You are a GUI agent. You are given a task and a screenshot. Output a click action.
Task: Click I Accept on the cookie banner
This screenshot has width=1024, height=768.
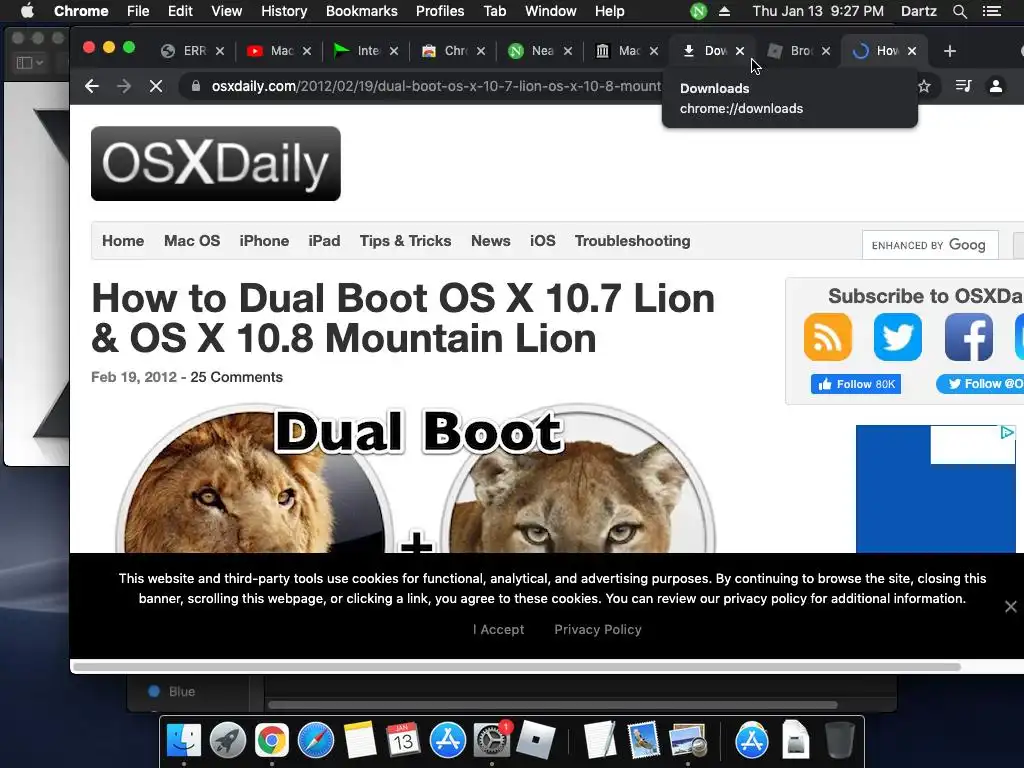(x=498, y=630)
